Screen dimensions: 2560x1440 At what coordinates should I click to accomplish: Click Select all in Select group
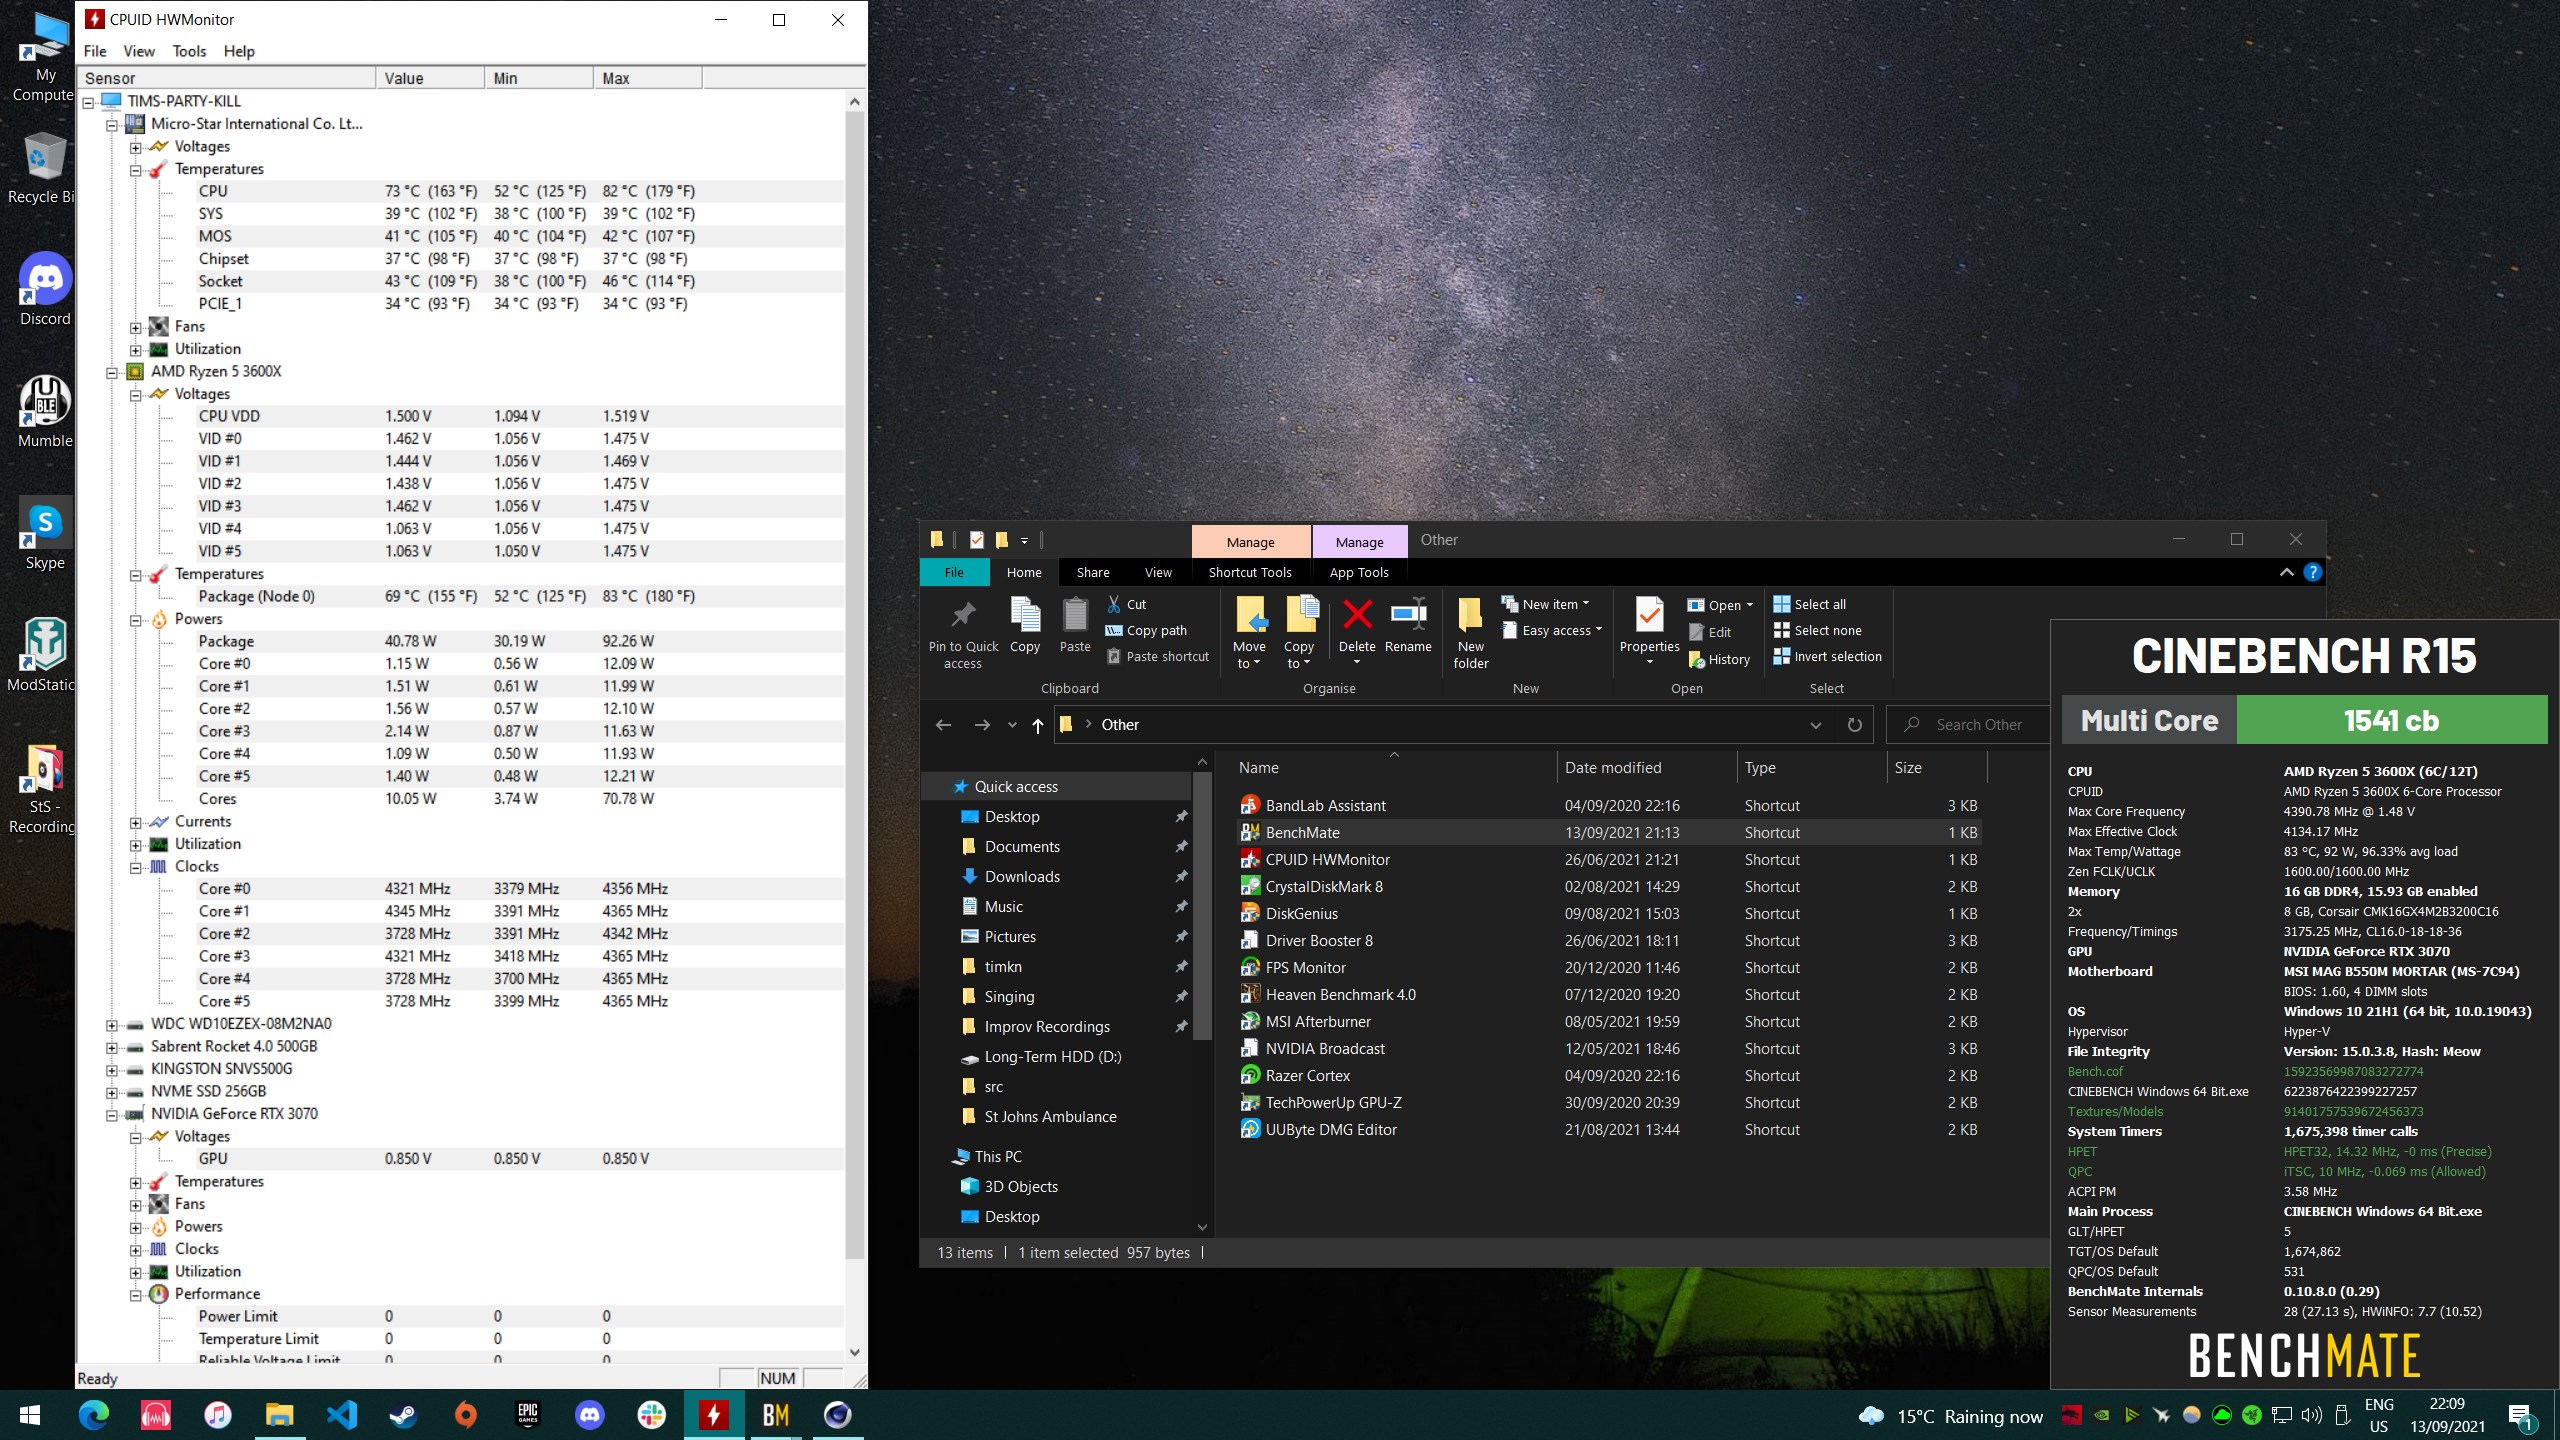[1810, 604]
